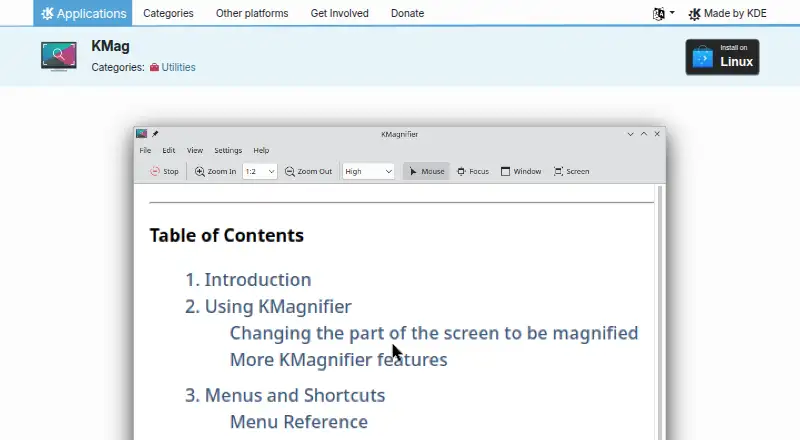
Task: Click the Stop toolbar button
Action: 164,172
